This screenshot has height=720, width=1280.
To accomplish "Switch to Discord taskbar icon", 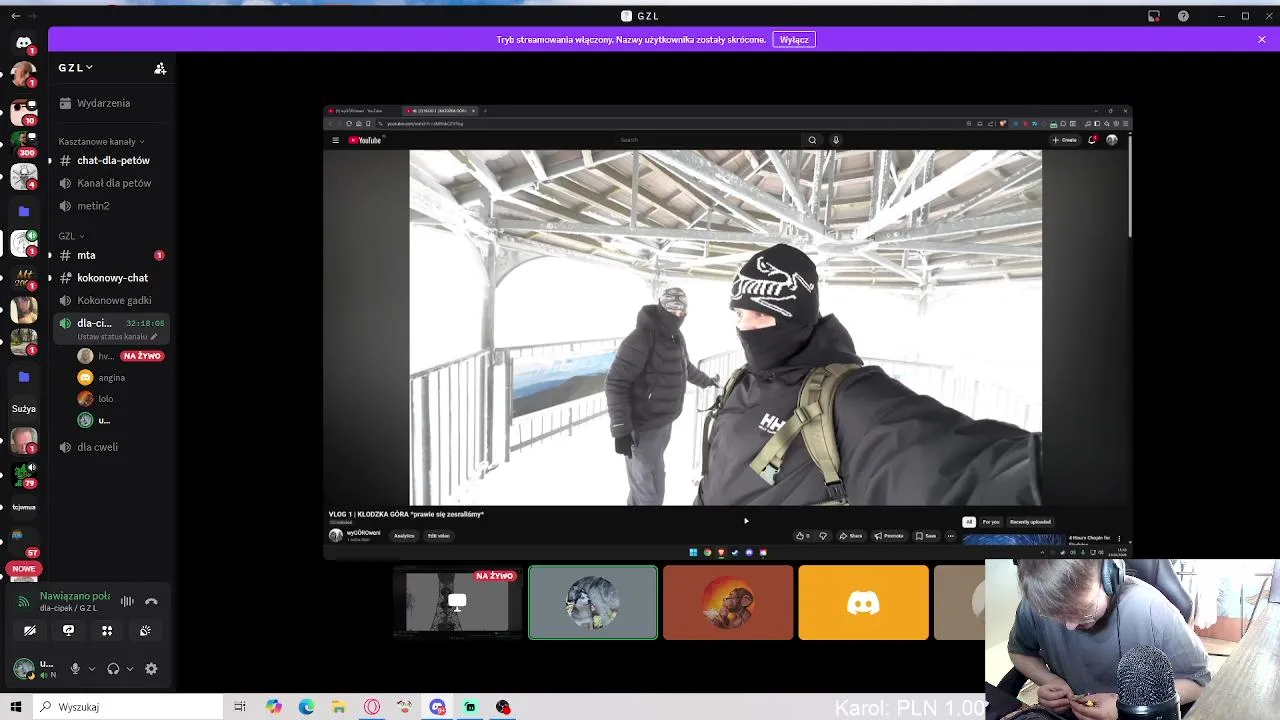I will click(437, 707).
